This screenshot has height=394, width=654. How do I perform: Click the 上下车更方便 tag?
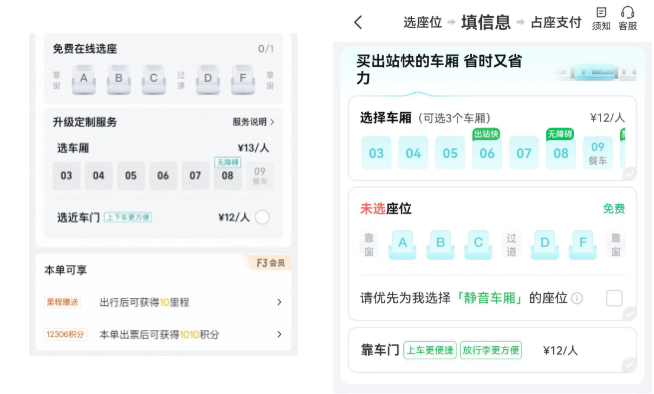[x=128, y=217]
